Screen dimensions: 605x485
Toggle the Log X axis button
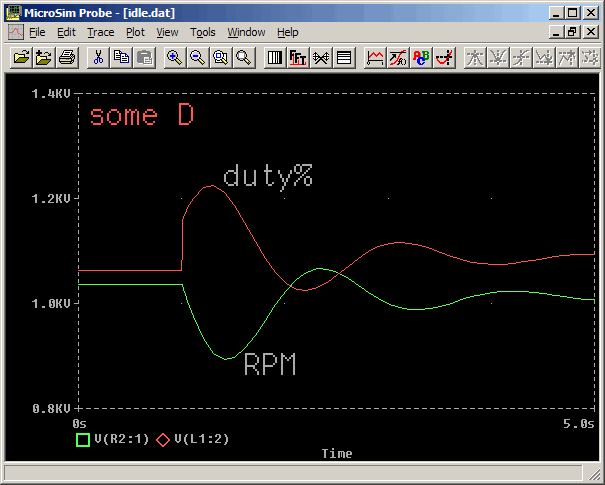coord(275,57)
